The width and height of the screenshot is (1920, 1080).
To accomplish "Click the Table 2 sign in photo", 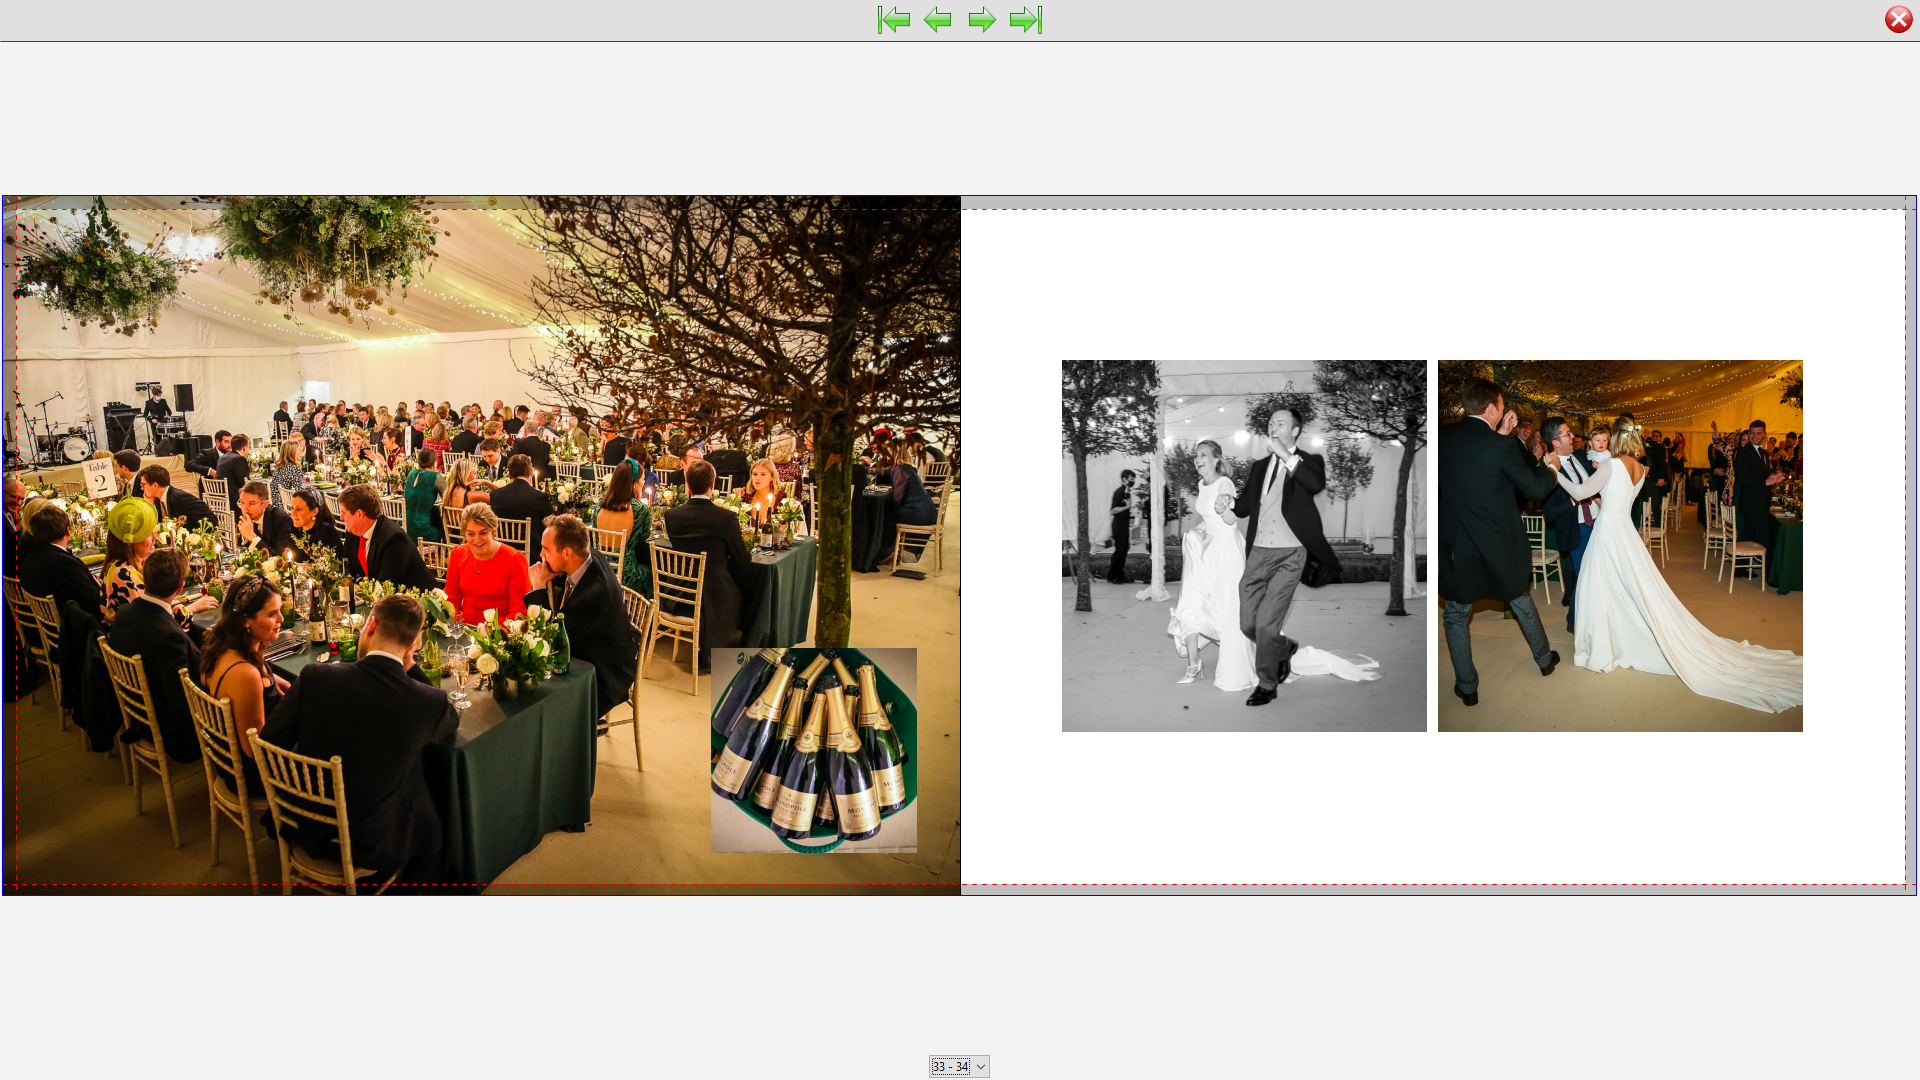I will tap(99, 478).
